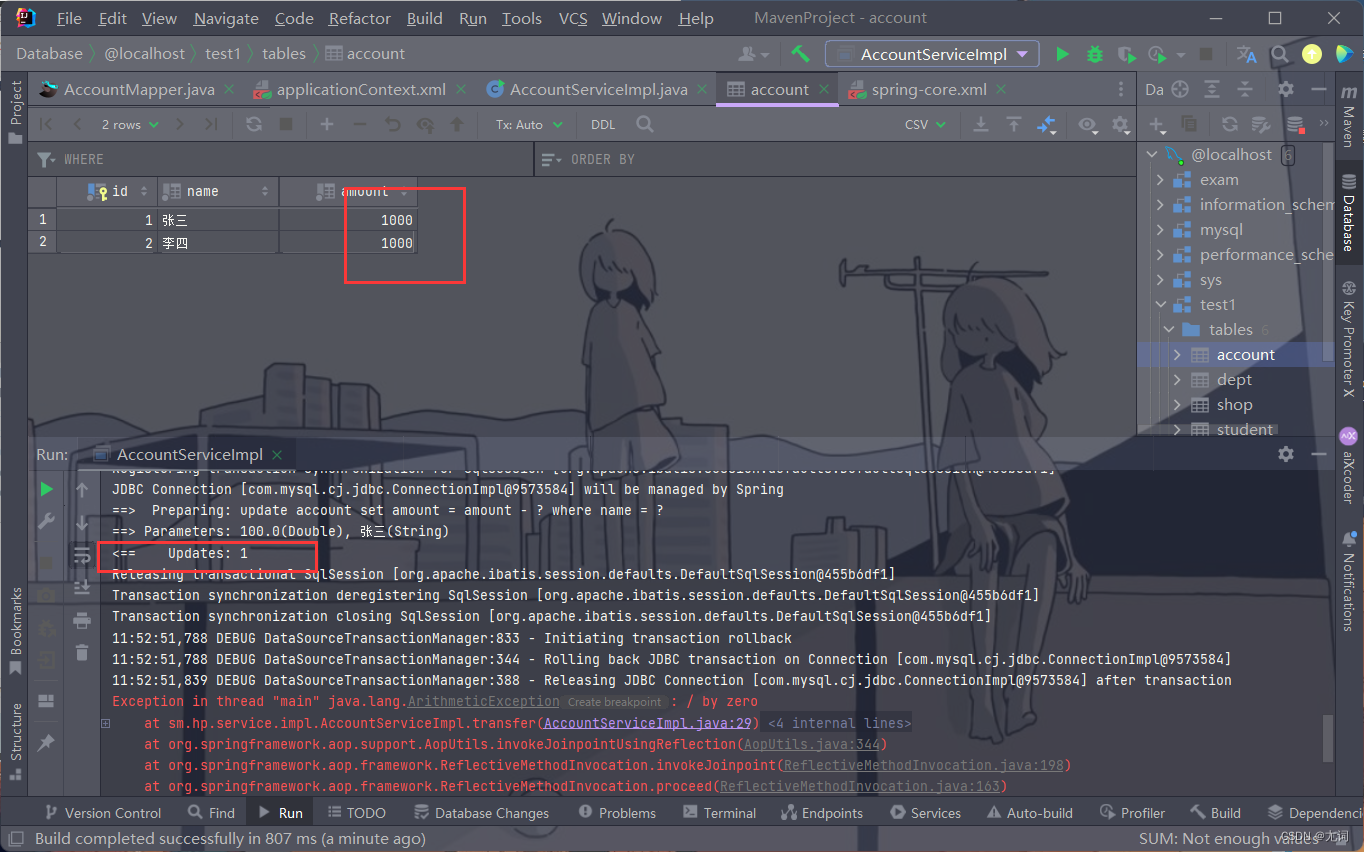Open AccountServiceImpl.java:29 stack trace link
Image resolution: width=1364 pixels, height=852 pixels.
point(650,723)
